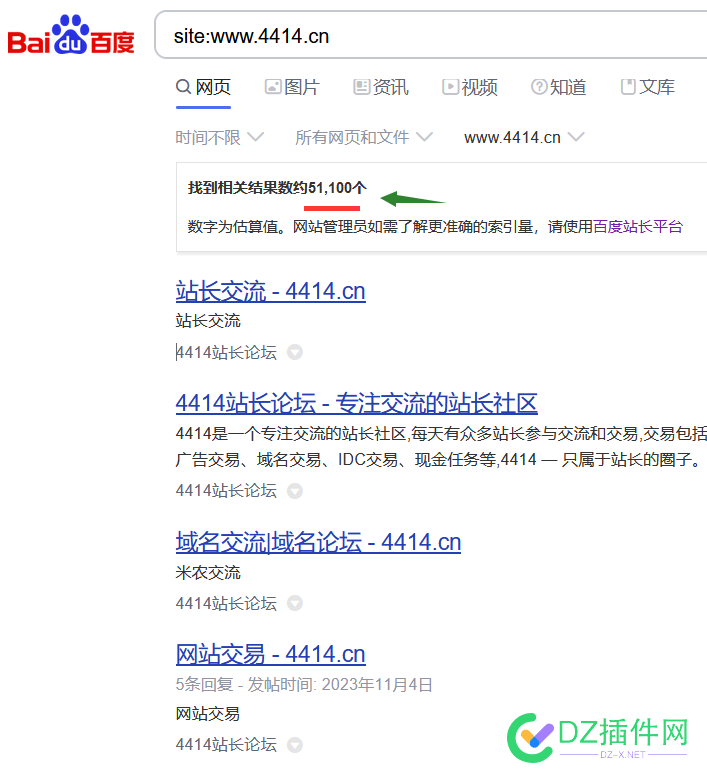Screen dimensions: 707x778
Task: Click the text 数字为估算值
Action: click(232, 227)
